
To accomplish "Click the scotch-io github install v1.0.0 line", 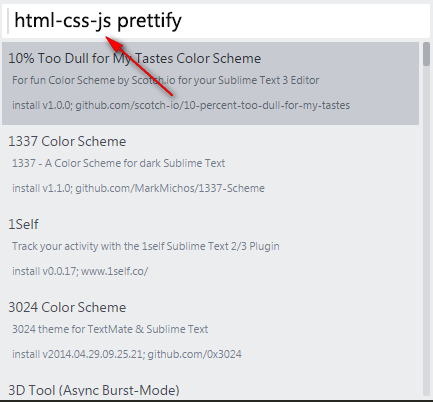I will (x=181, y=105).
